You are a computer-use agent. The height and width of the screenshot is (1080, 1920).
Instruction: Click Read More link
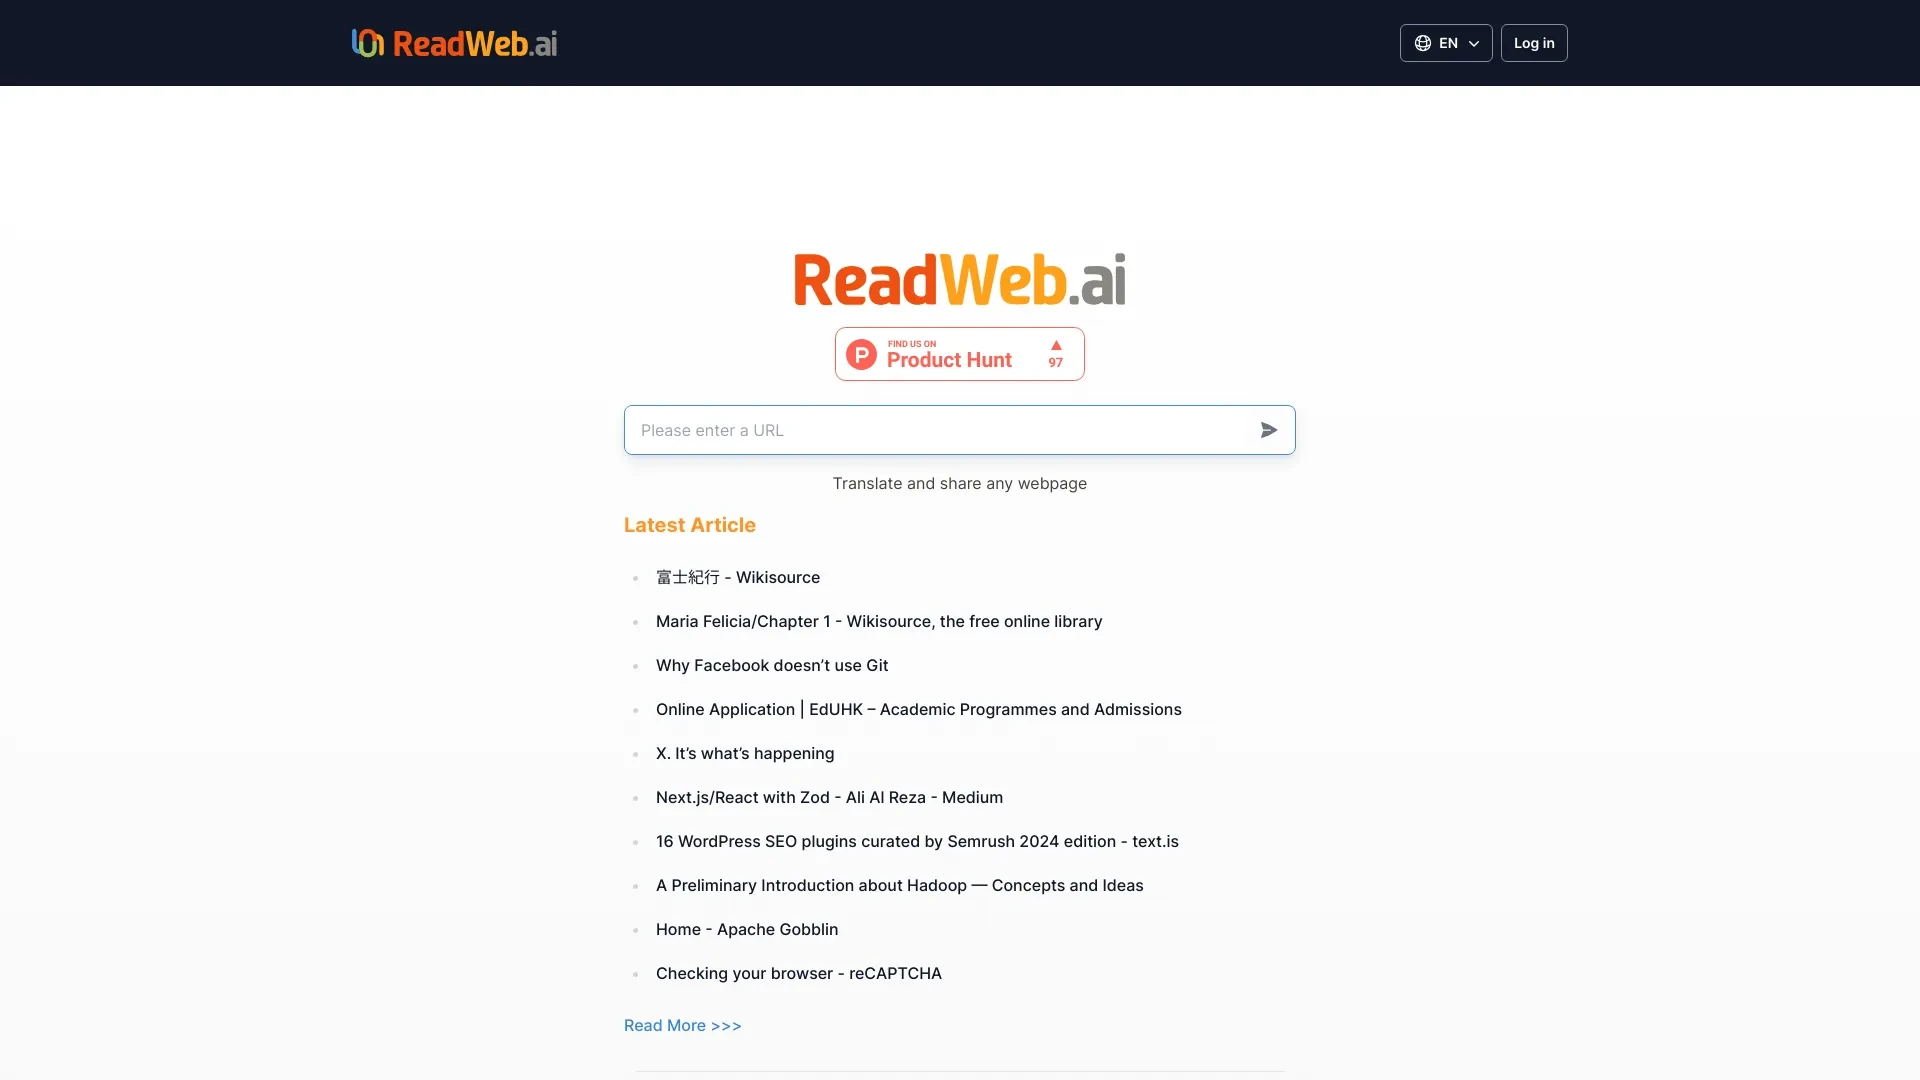point(682,1026)
